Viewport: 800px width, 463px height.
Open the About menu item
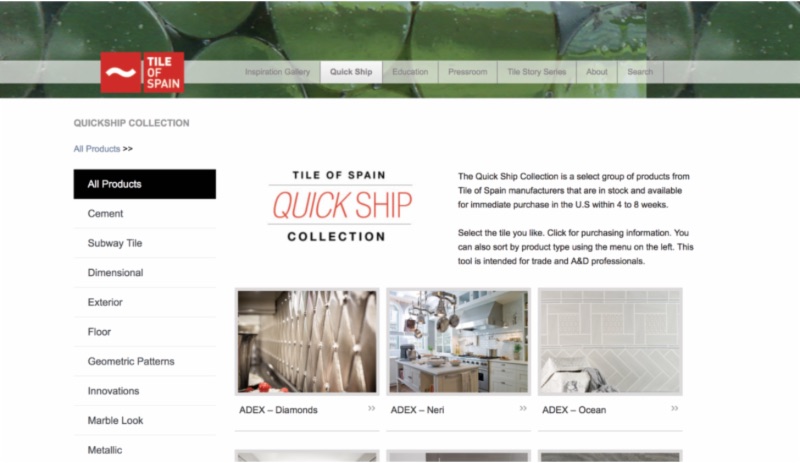[x=596, y=72]
